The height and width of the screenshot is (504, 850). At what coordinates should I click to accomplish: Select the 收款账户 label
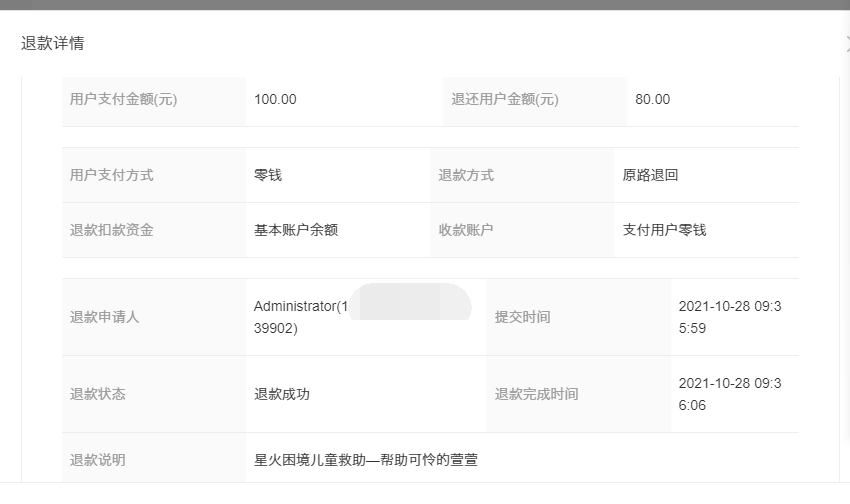[466, 230]
